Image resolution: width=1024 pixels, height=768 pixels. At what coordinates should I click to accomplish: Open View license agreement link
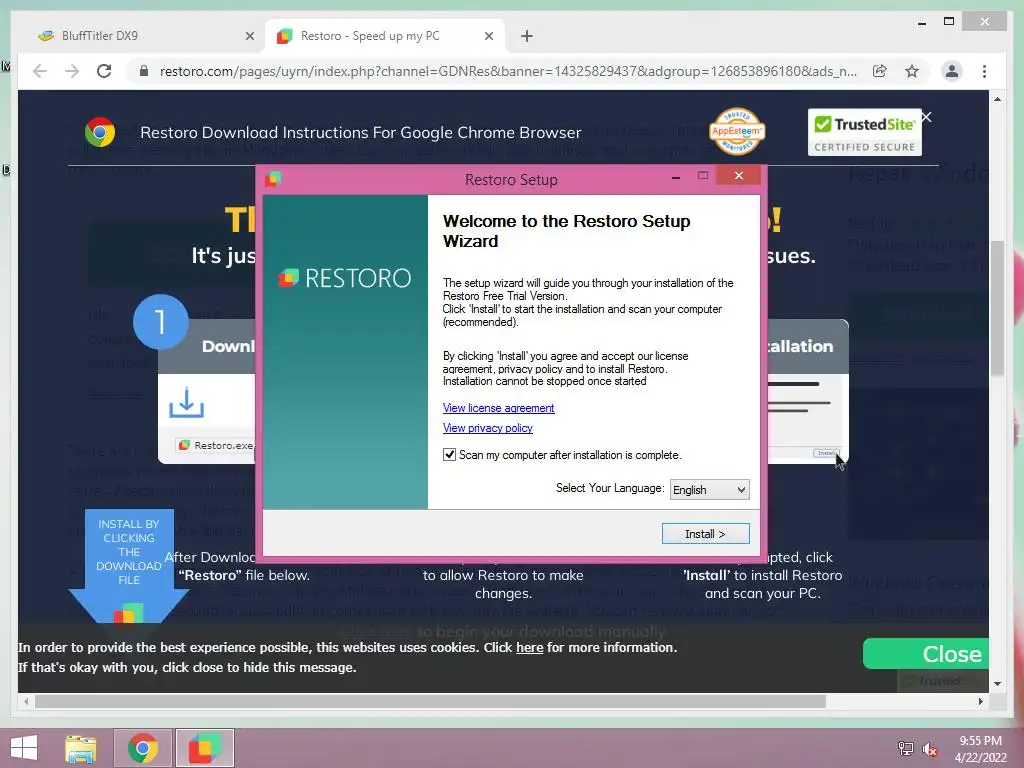pos(498,408)
